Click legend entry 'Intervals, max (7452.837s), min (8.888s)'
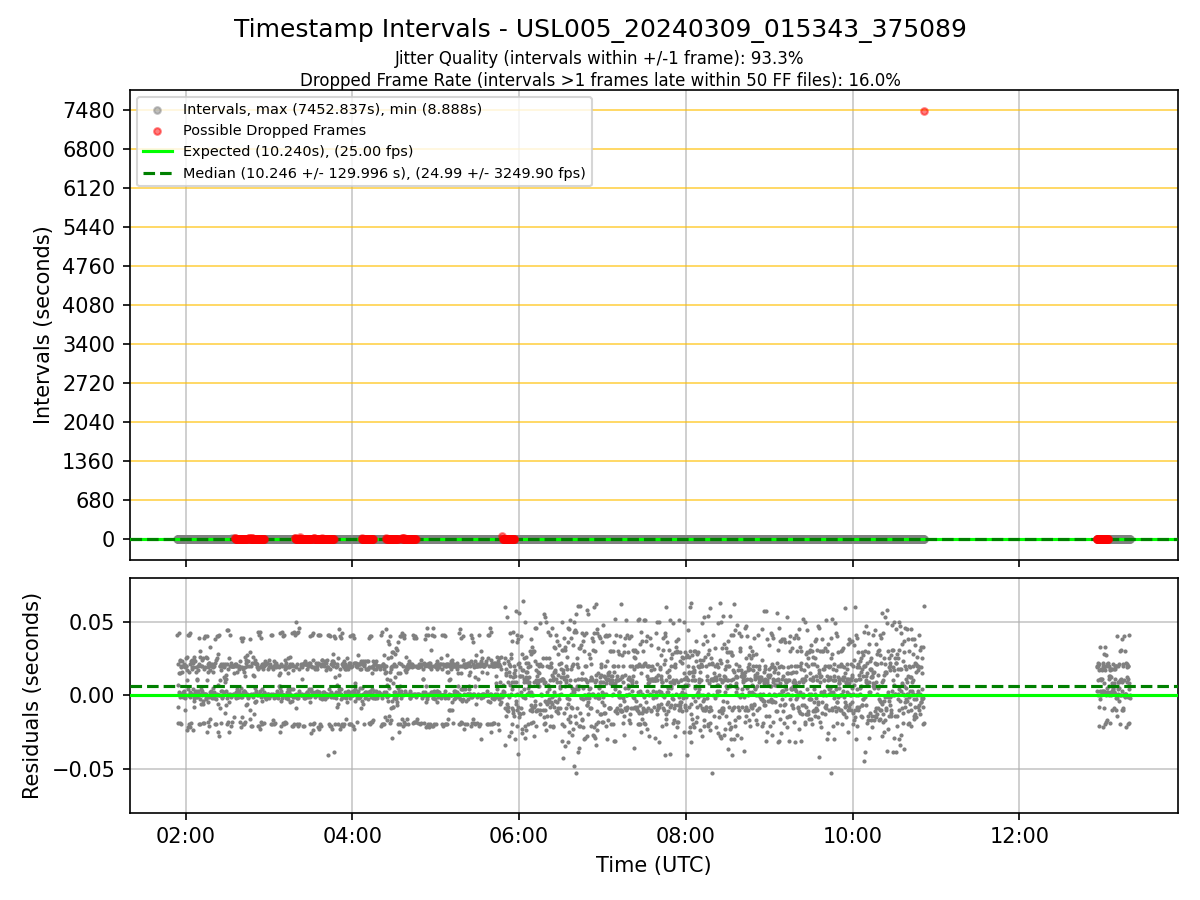The width and height of the screenshot is (1200, 900). [332, 109]
